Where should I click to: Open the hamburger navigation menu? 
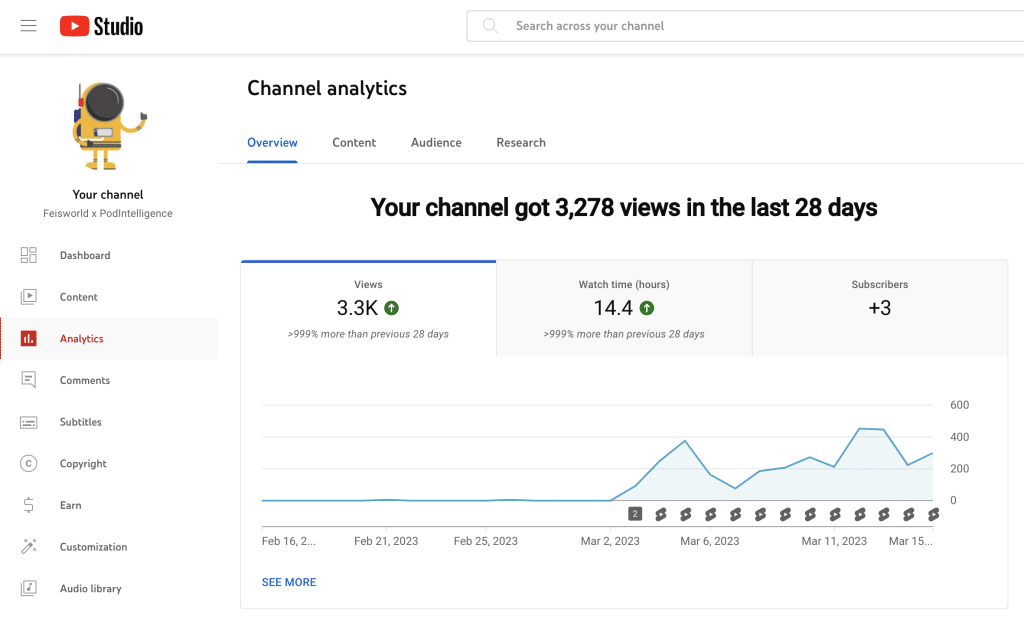pos(28,26)
